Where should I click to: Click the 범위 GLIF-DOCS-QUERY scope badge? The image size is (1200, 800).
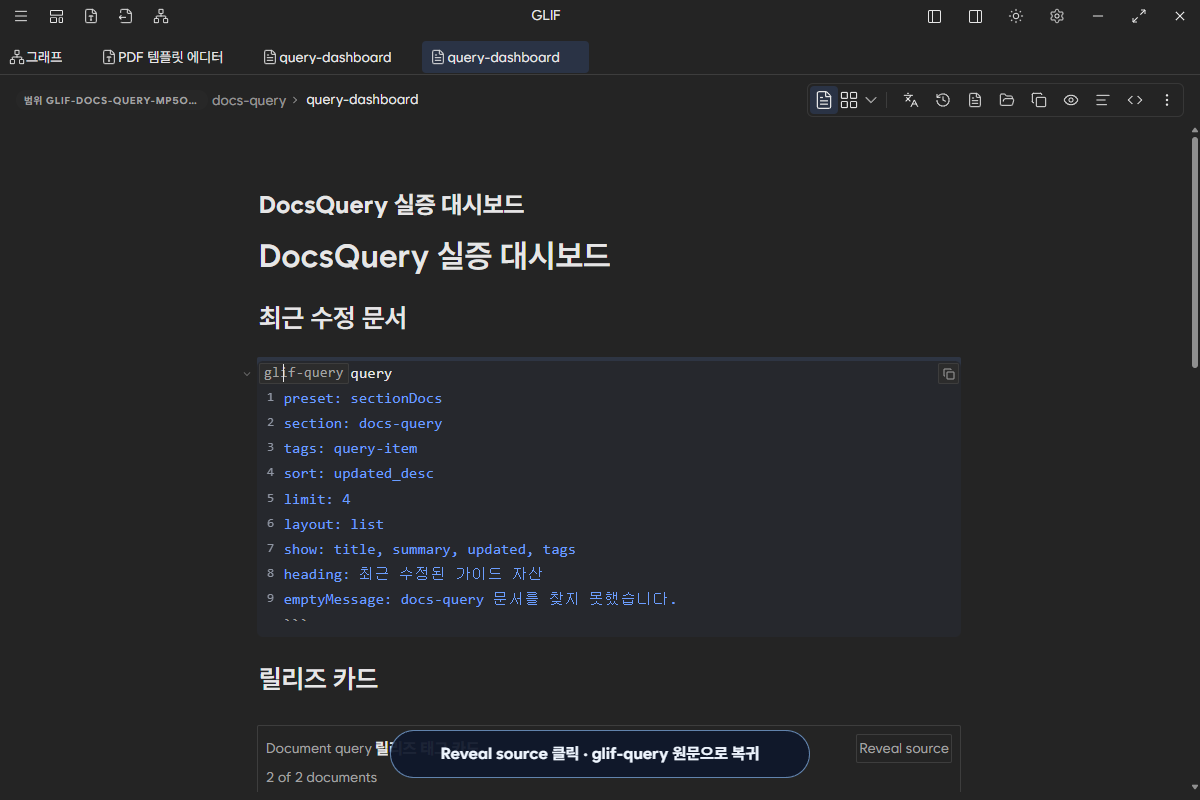click(x=111, y=100)
